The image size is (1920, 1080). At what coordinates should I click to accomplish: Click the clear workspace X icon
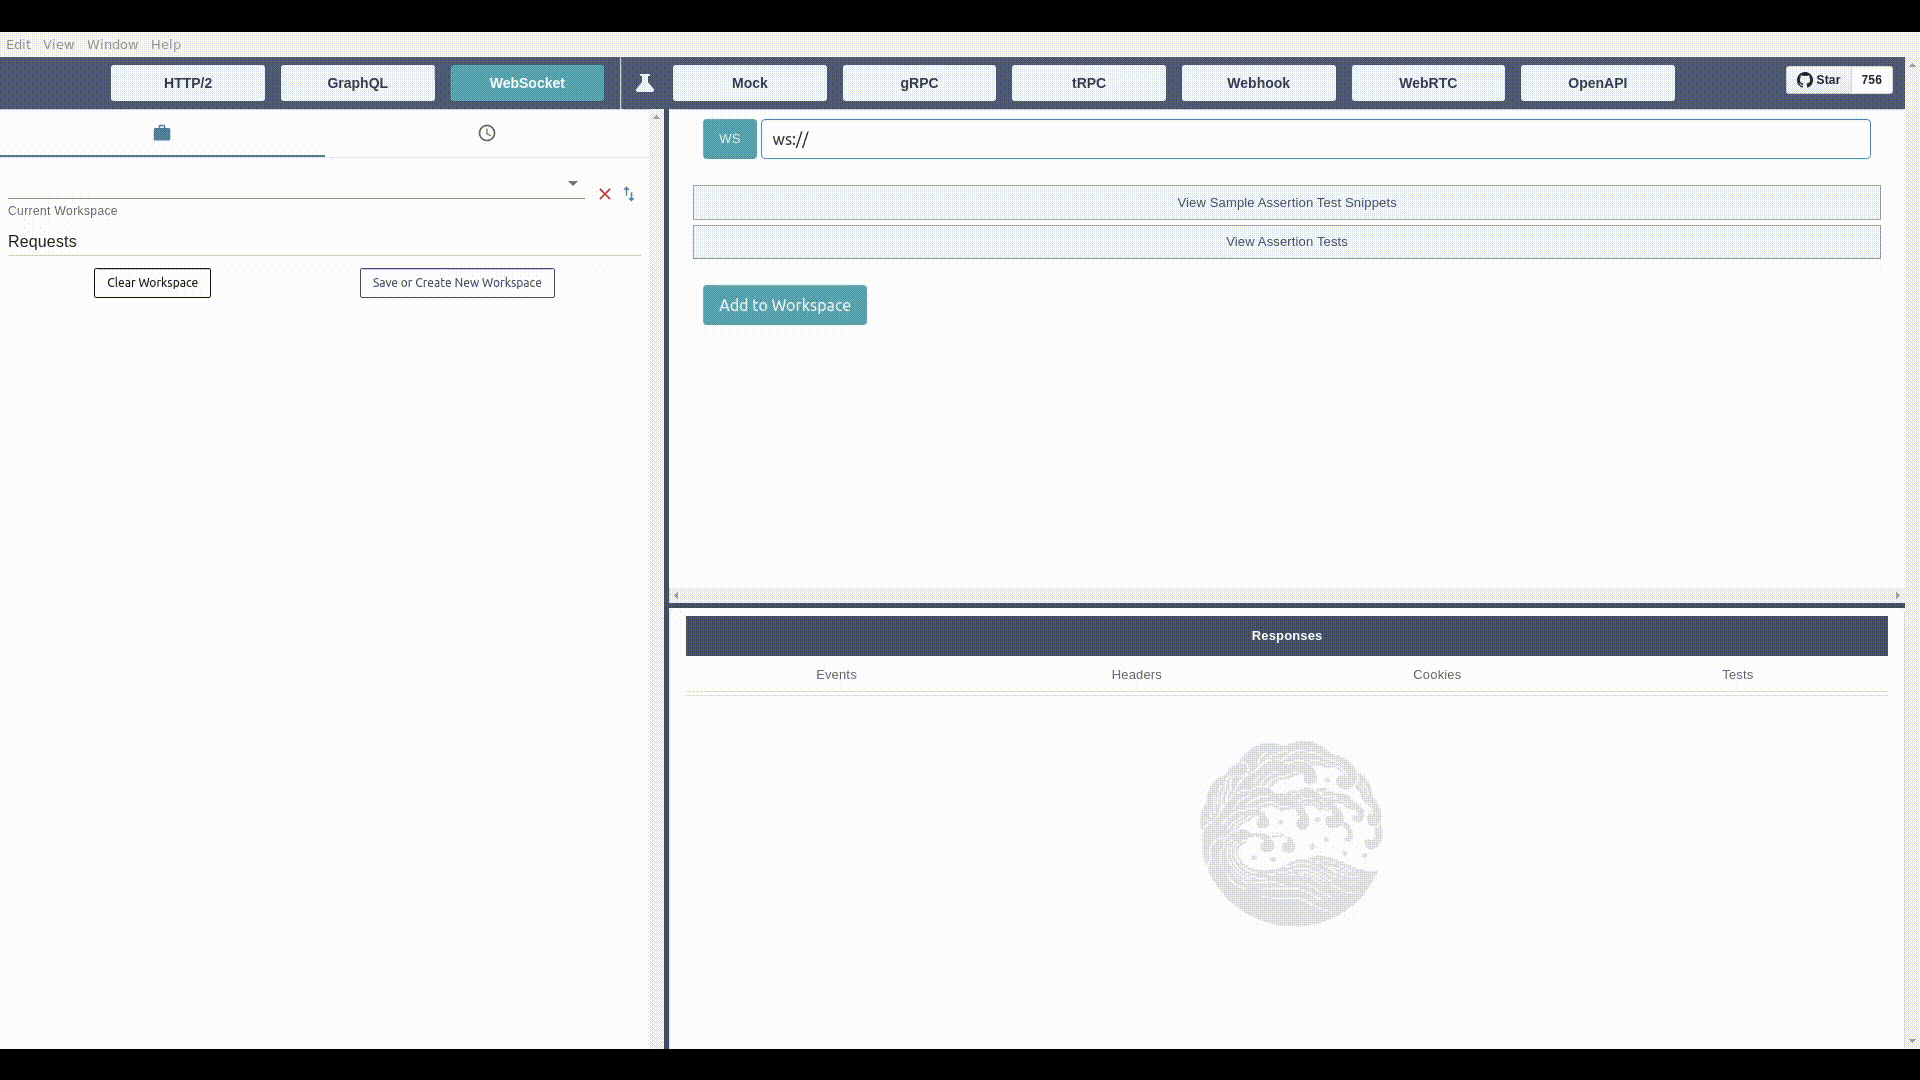(x=605, y=194)
